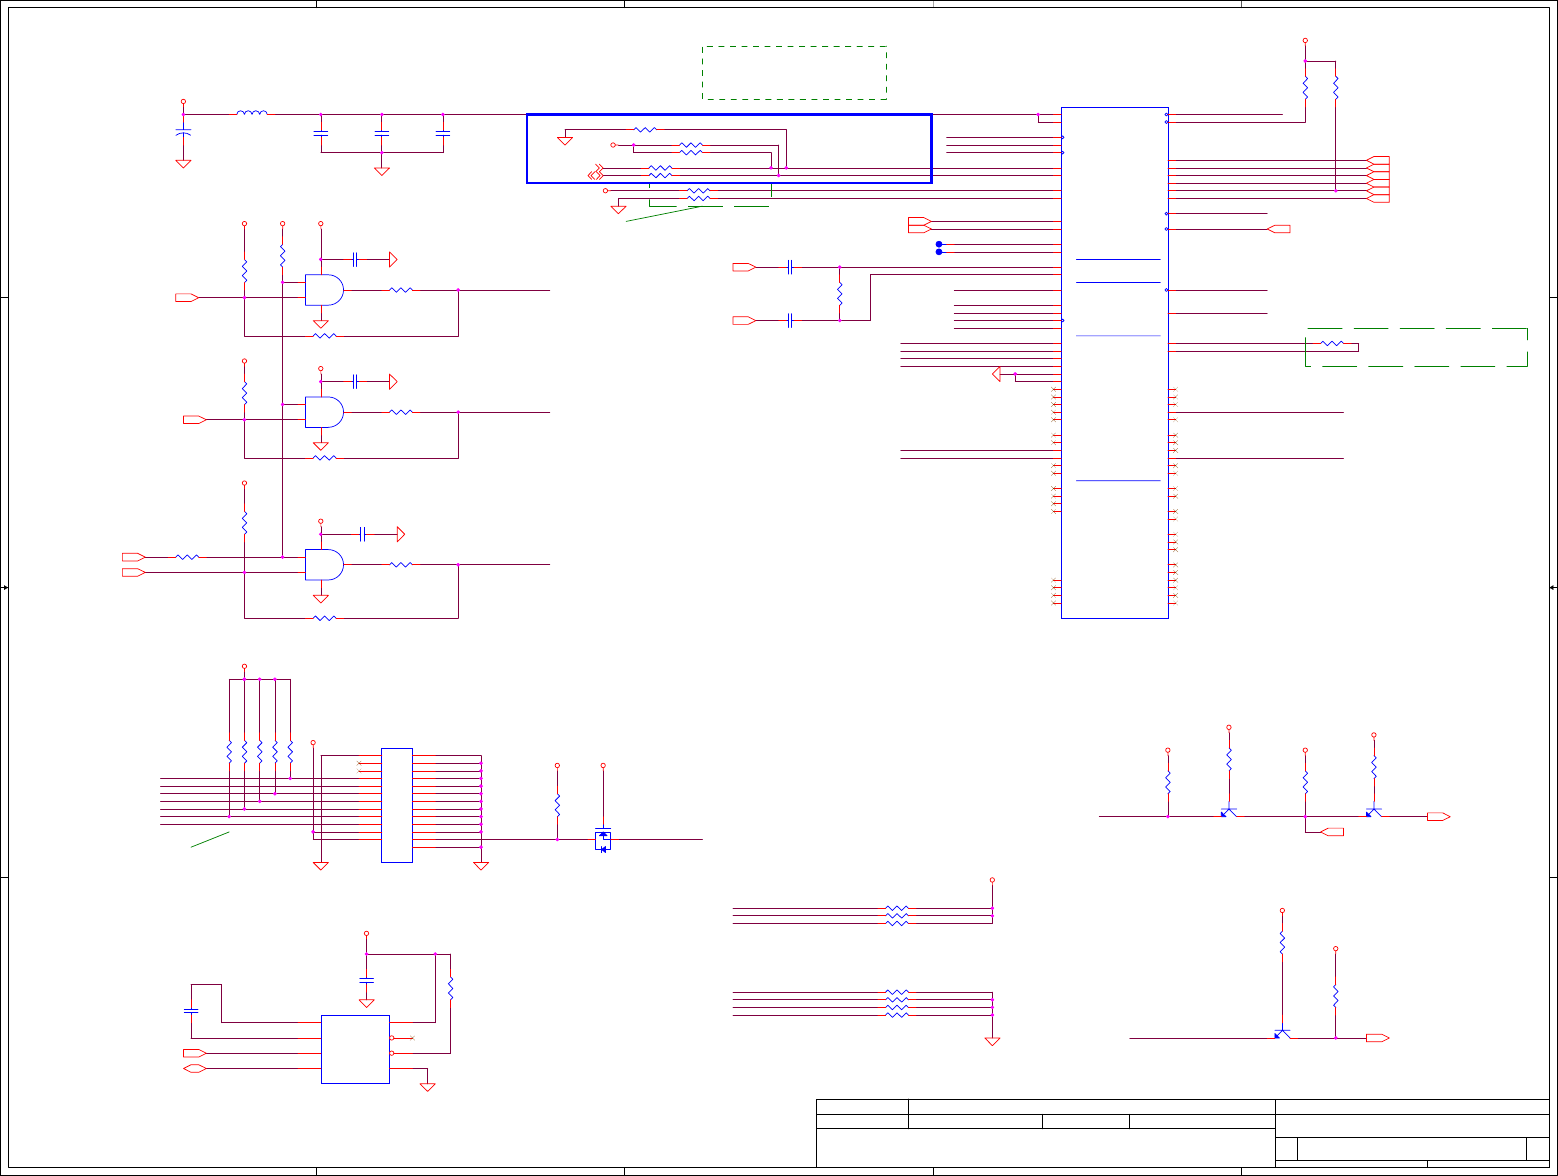Image resolution: width=1558 pixels, height=1176 pixels.
Task: Click the MOSFET symbol right of the narrow IC
Action: pos(602,840)
